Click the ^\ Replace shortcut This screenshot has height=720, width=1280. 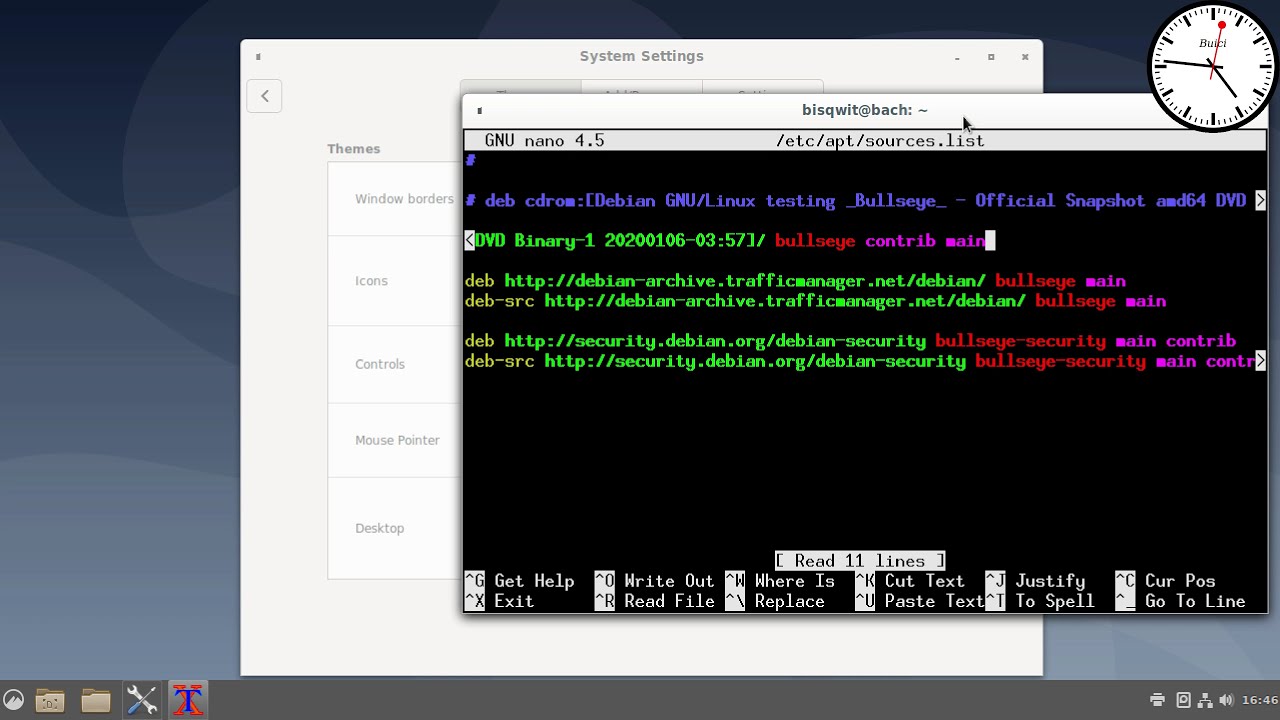(775, 601)
